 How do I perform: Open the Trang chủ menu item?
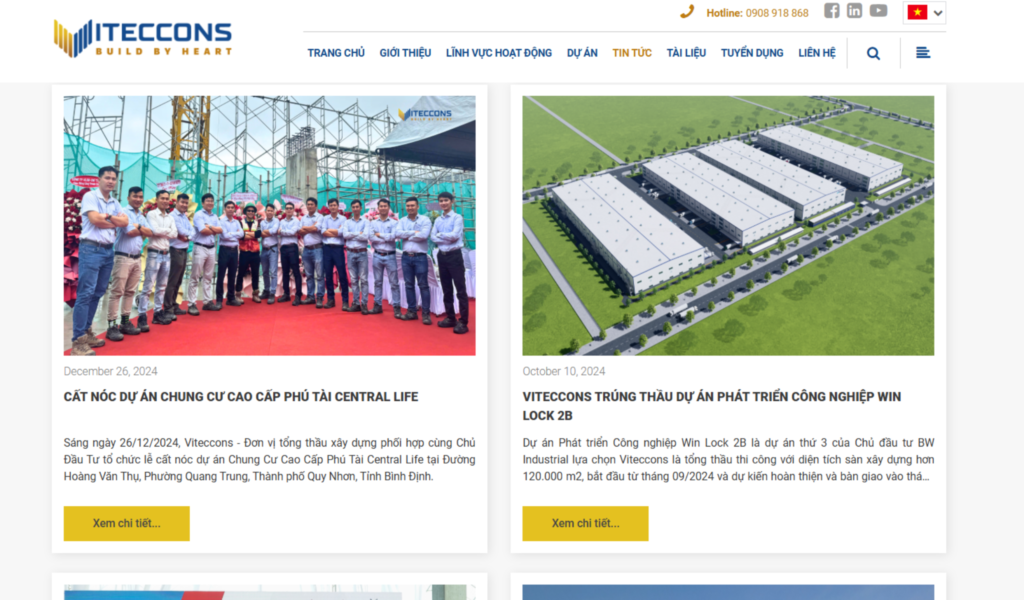(336, 53)
